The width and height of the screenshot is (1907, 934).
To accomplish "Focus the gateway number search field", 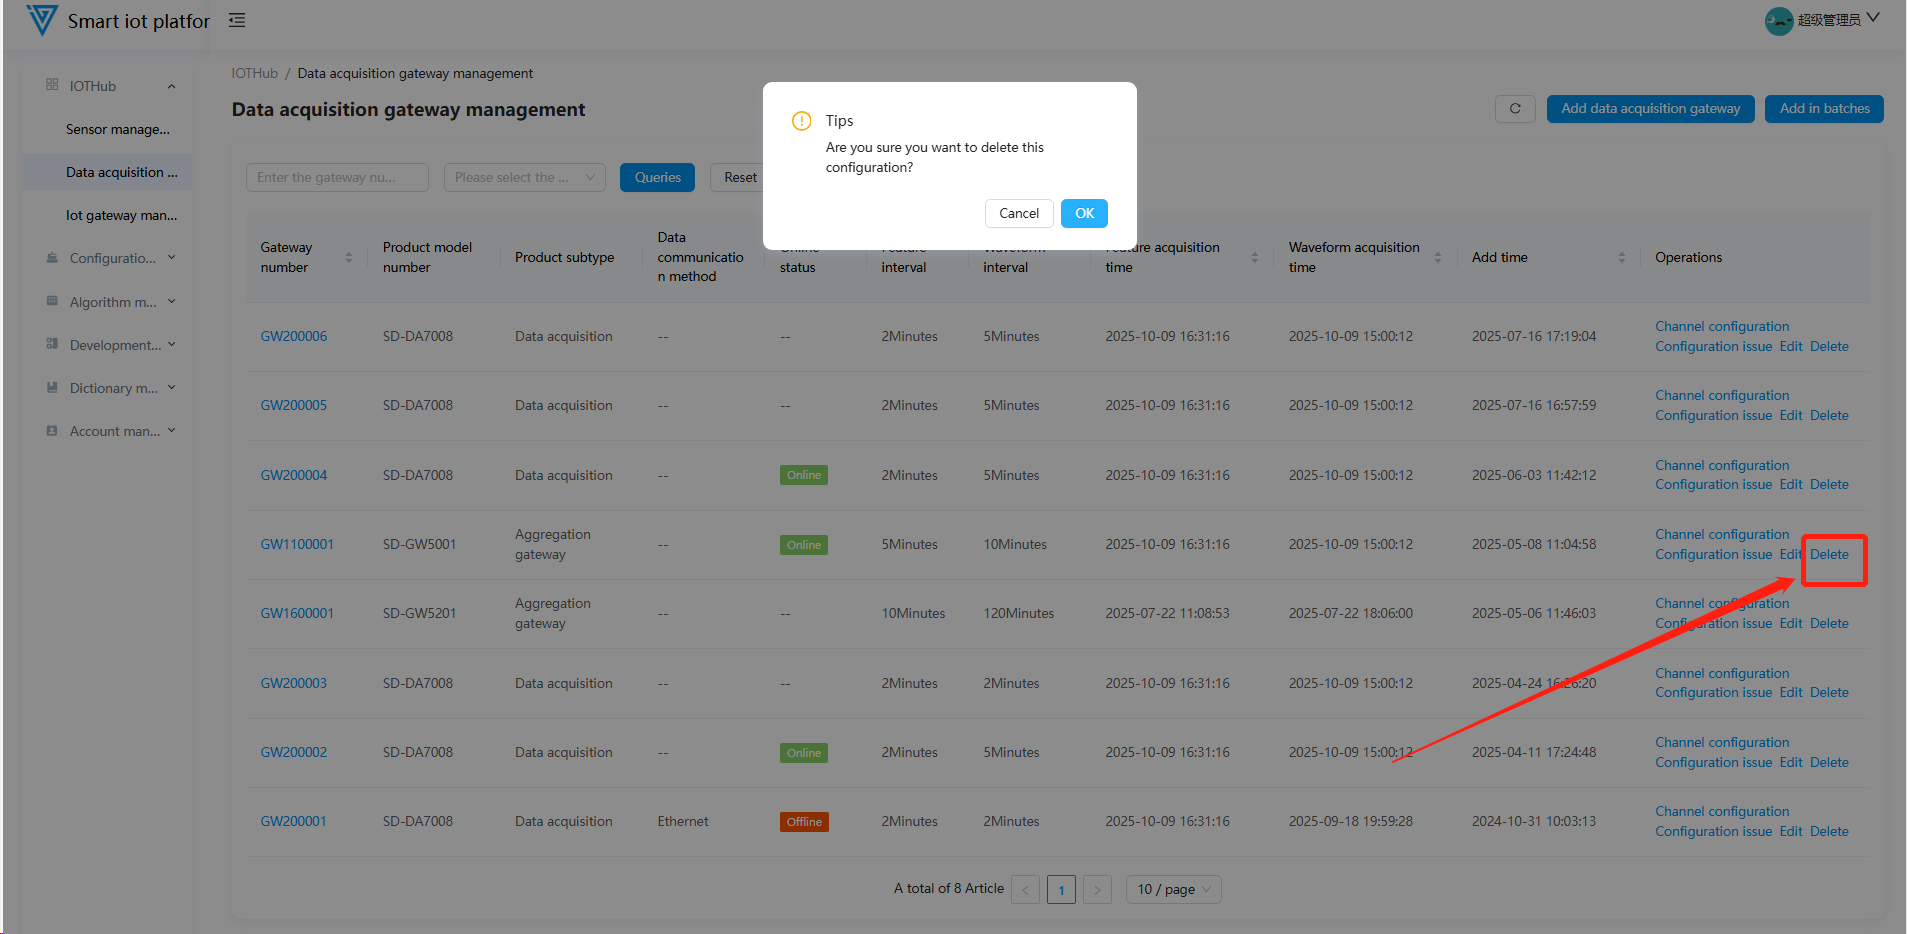I will coord(336,177).
